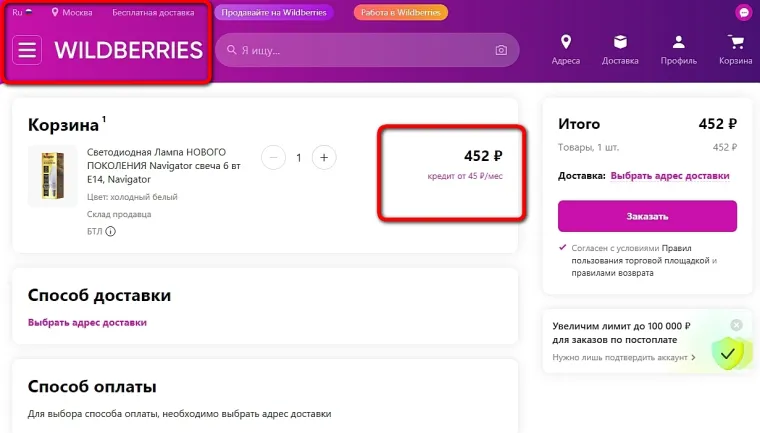The height and width of the screenshot is (433, 760).
Task: Click the Я ищу search field
Action: 360,50
